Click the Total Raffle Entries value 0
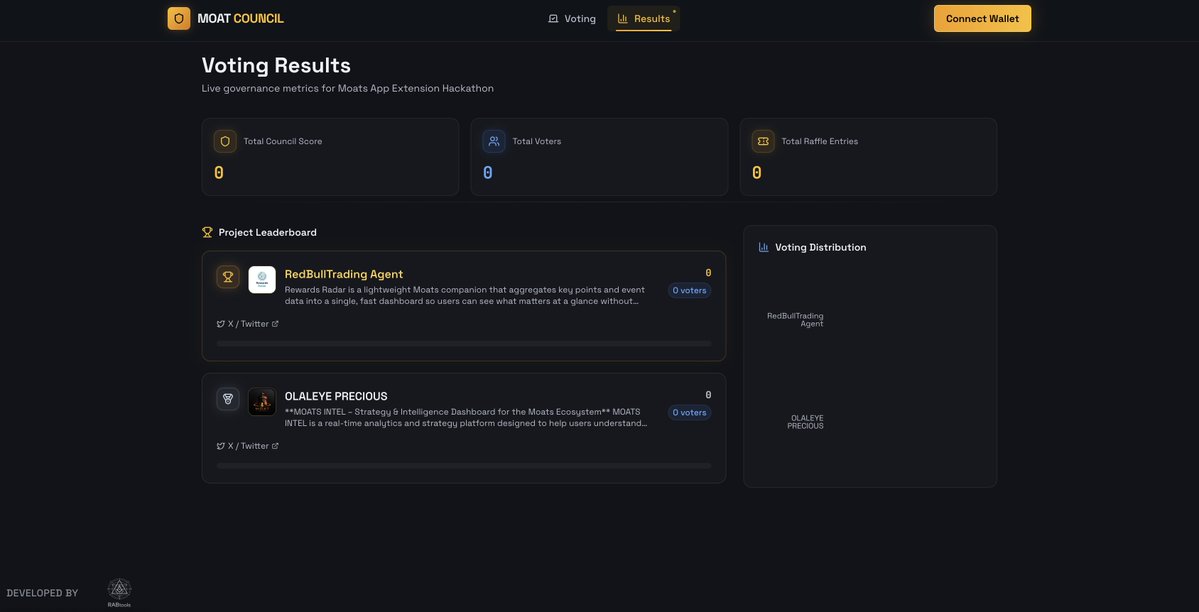 [757, 173]
